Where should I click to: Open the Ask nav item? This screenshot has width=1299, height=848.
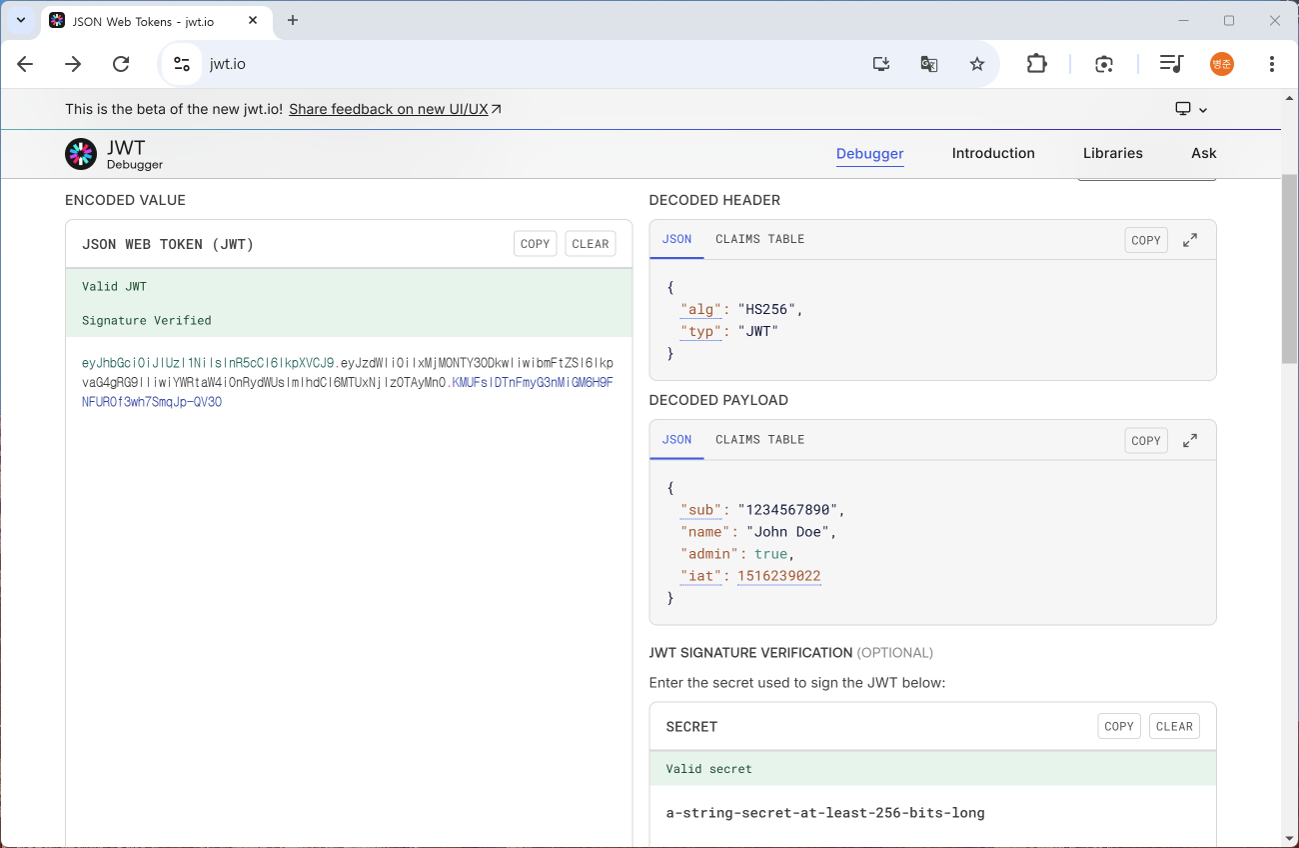click(x=1204, y=153)
